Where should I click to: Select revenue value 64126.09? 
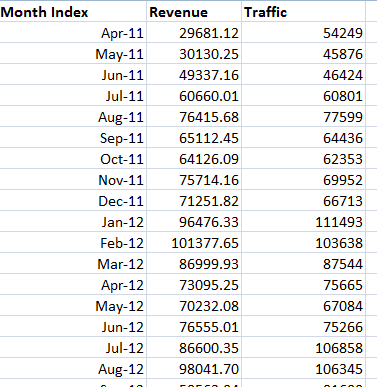194,159
